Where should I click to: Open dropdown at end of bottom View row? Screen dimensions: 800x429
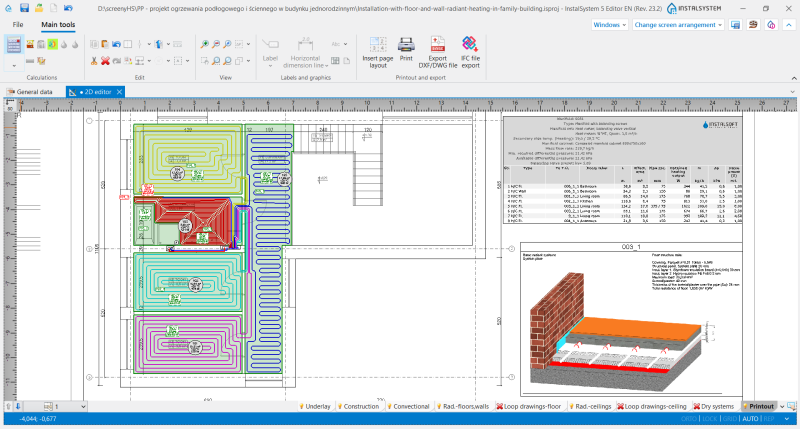click(x=248, y=61)
